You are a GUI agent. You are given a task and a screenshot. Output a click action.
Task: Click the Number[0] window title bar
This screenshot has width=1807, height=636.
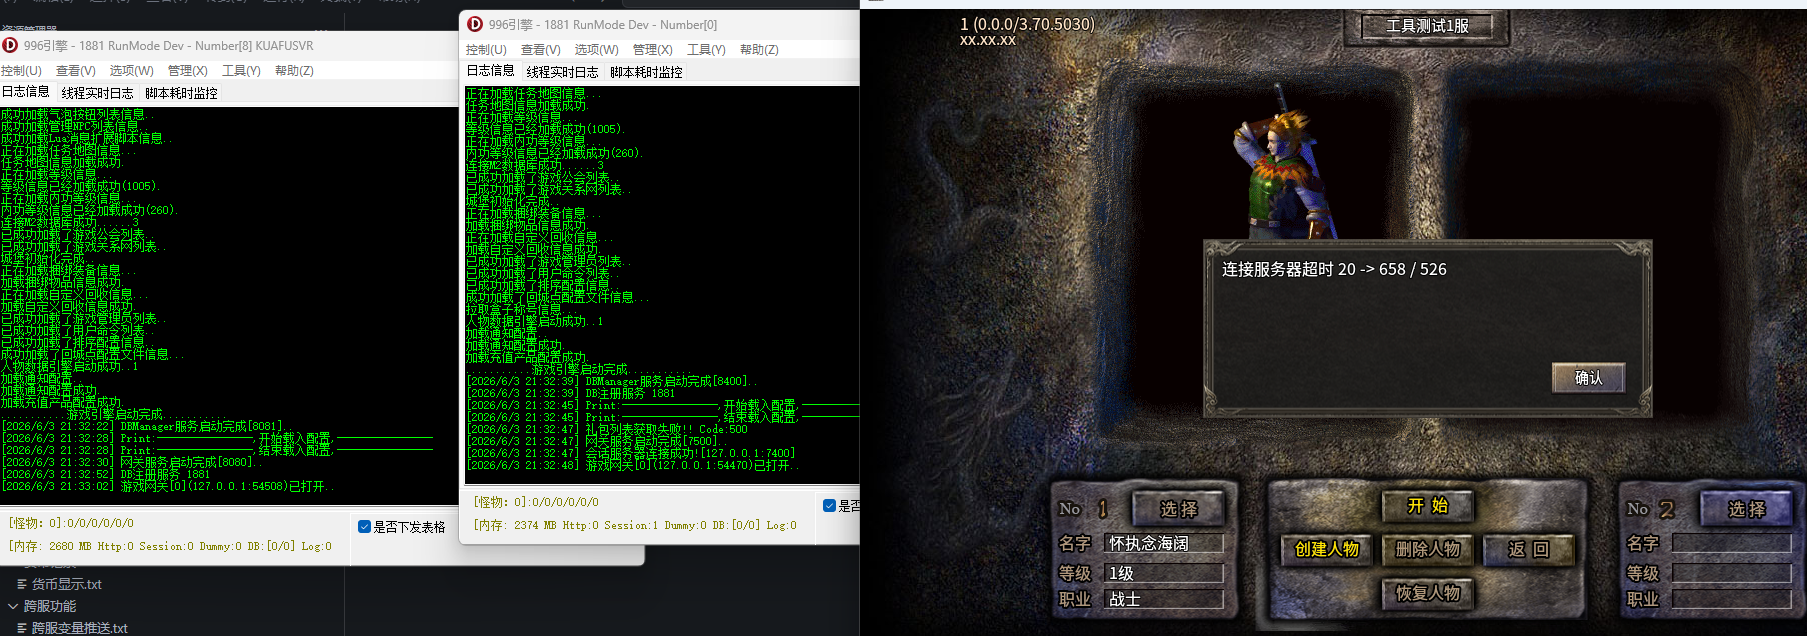(x=660, y=24)
